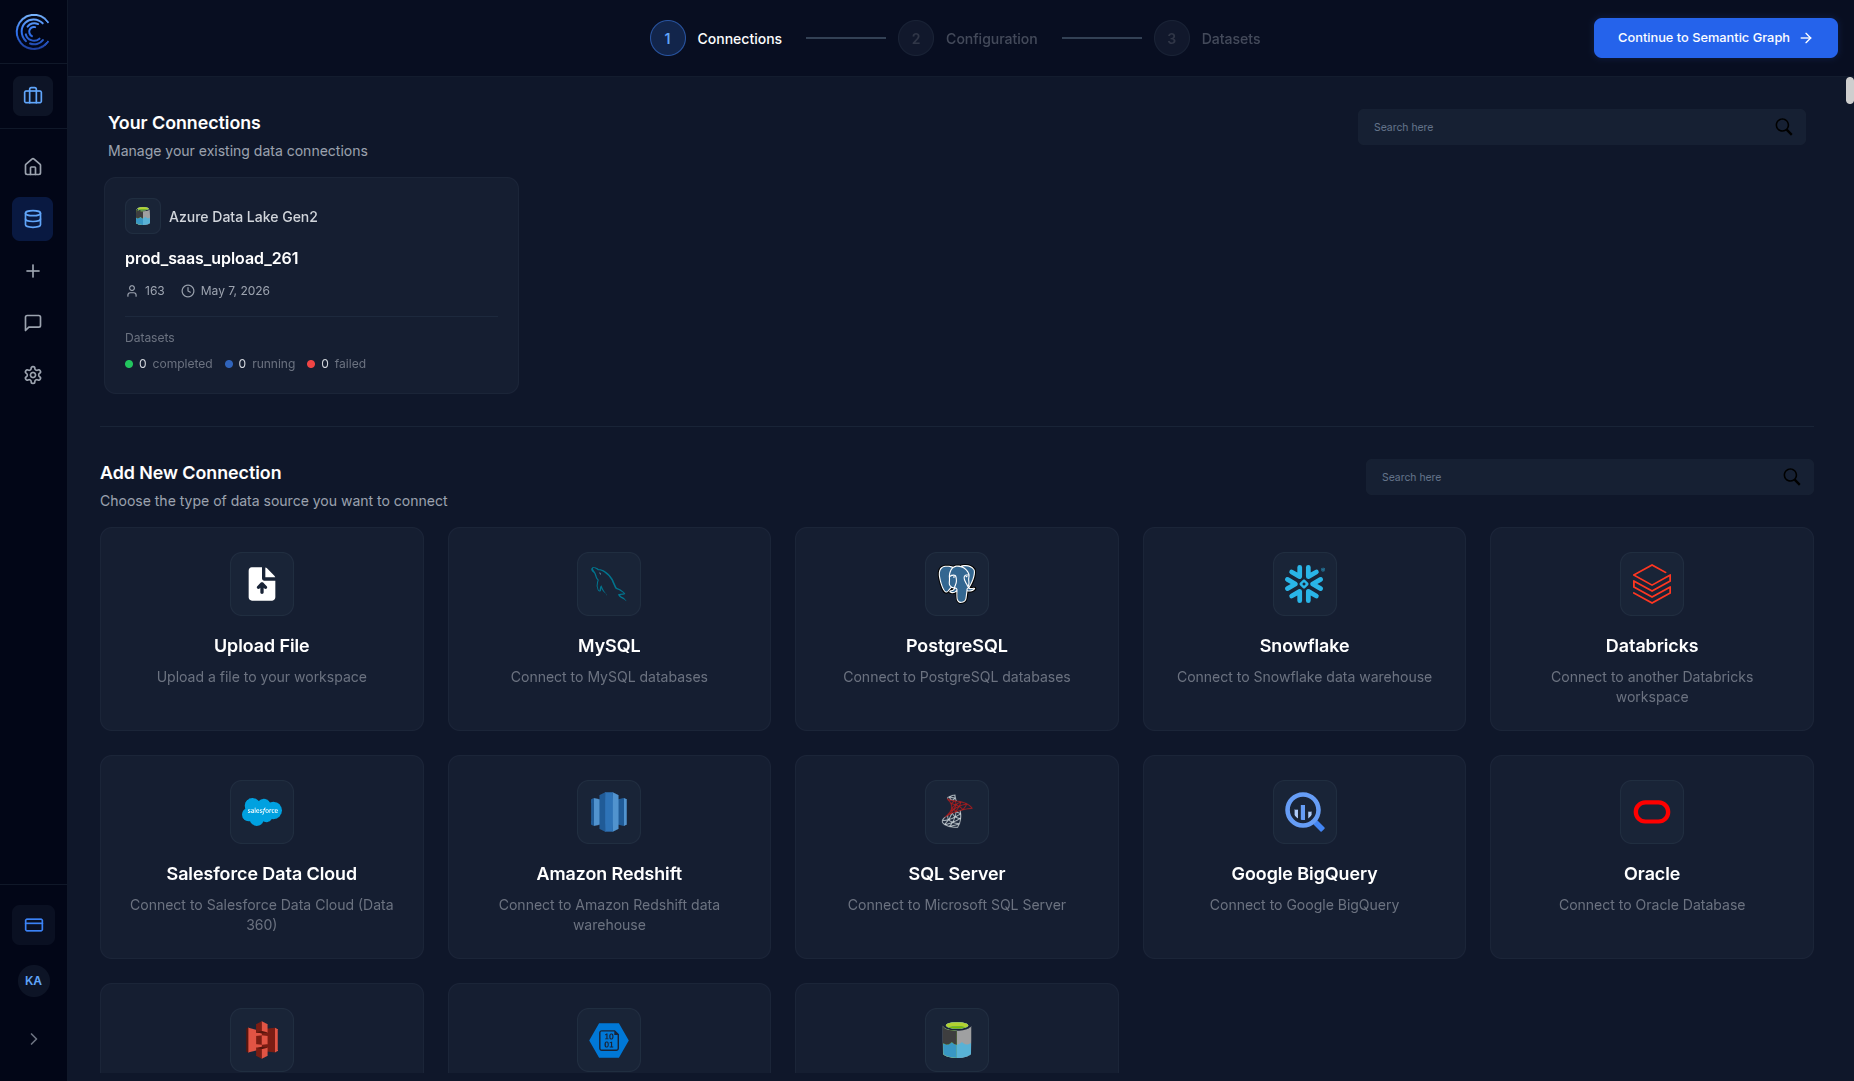Expand the sidebar with chevron arrow
This screenshot has height=1081, width=1854.
click(x=34, y=1039)
